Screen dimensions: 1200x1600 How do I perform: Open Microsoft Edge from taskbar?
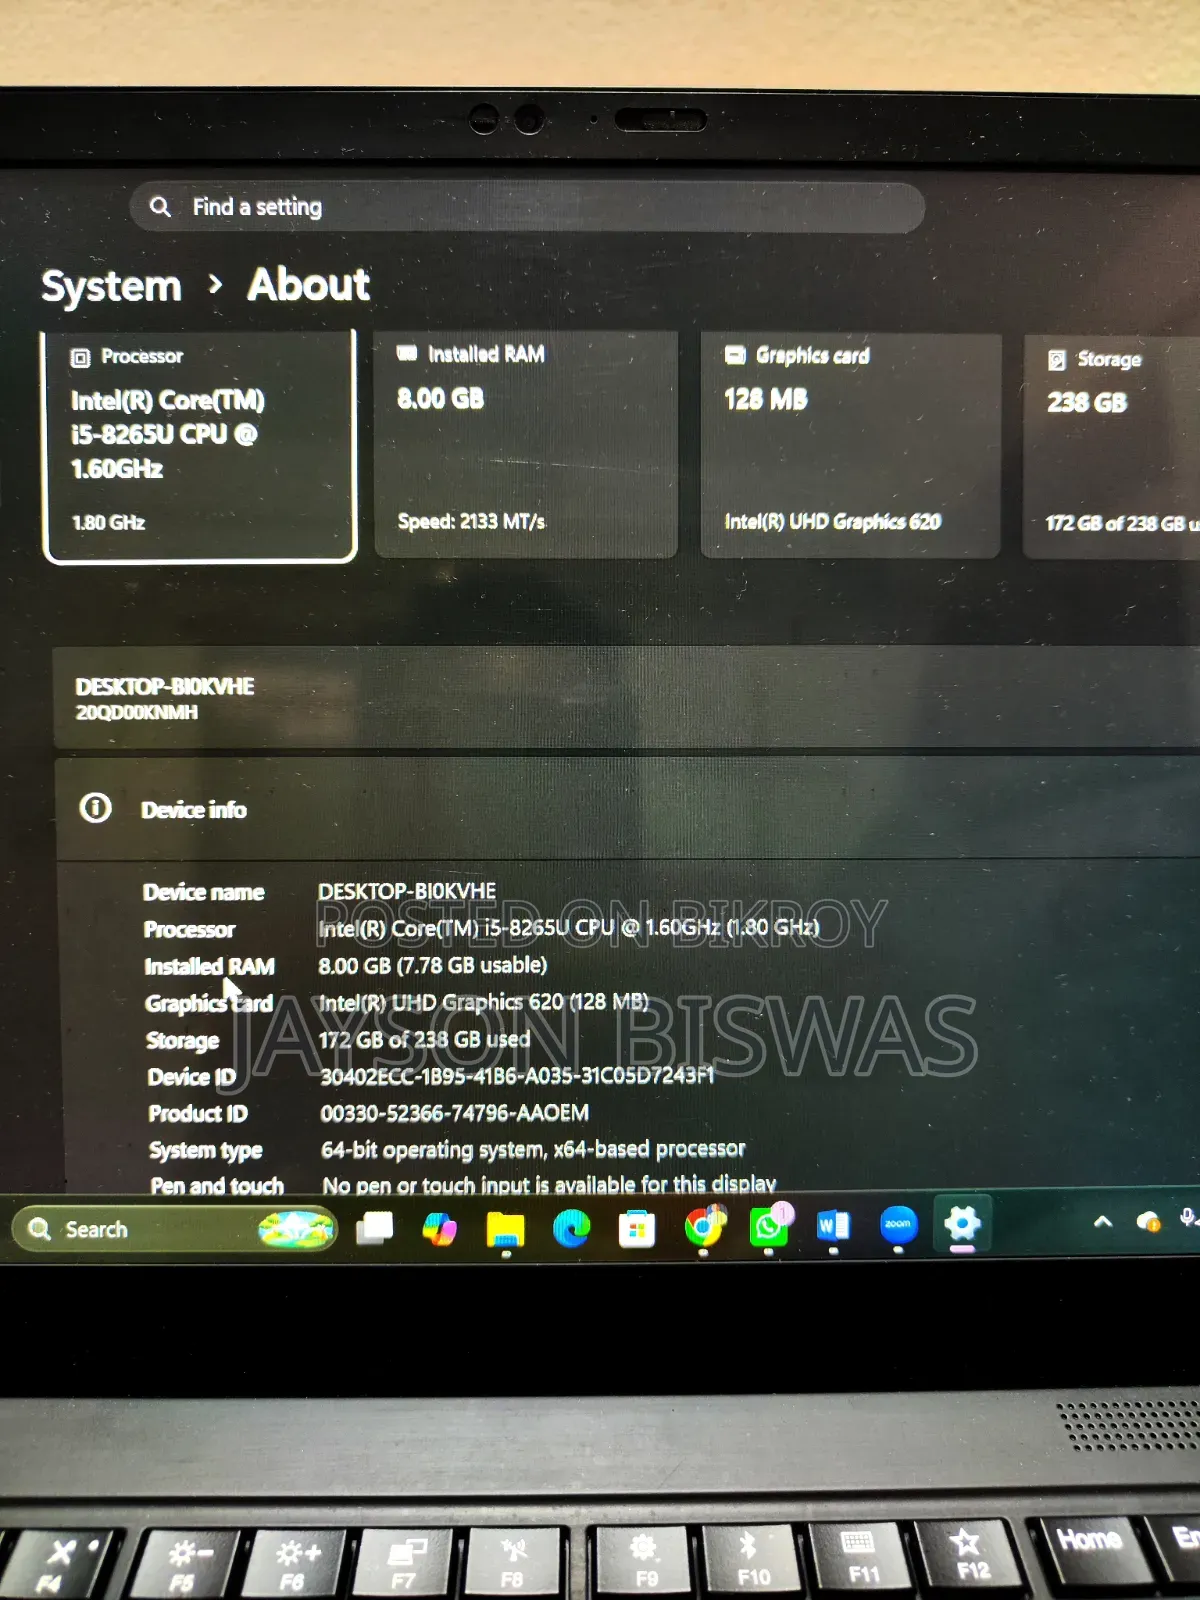pos(571,1228)
